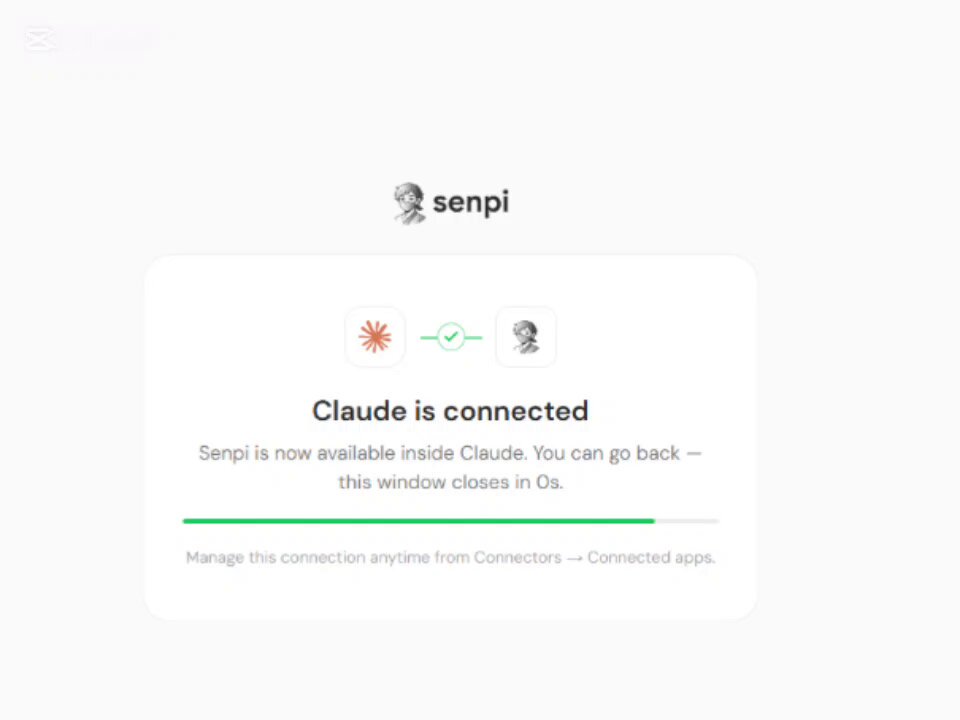The height and width of the screenshot is (720, 960).
Task: Click the senpi wordmark text
Action: [471, 203]
